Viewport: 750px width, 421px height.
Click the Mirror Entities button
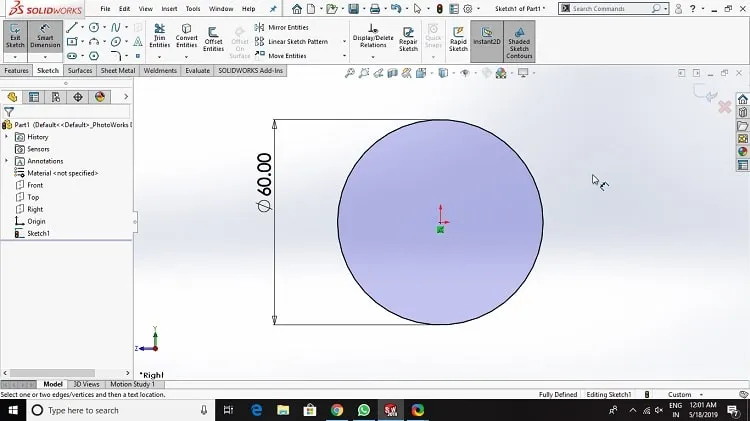282,27
